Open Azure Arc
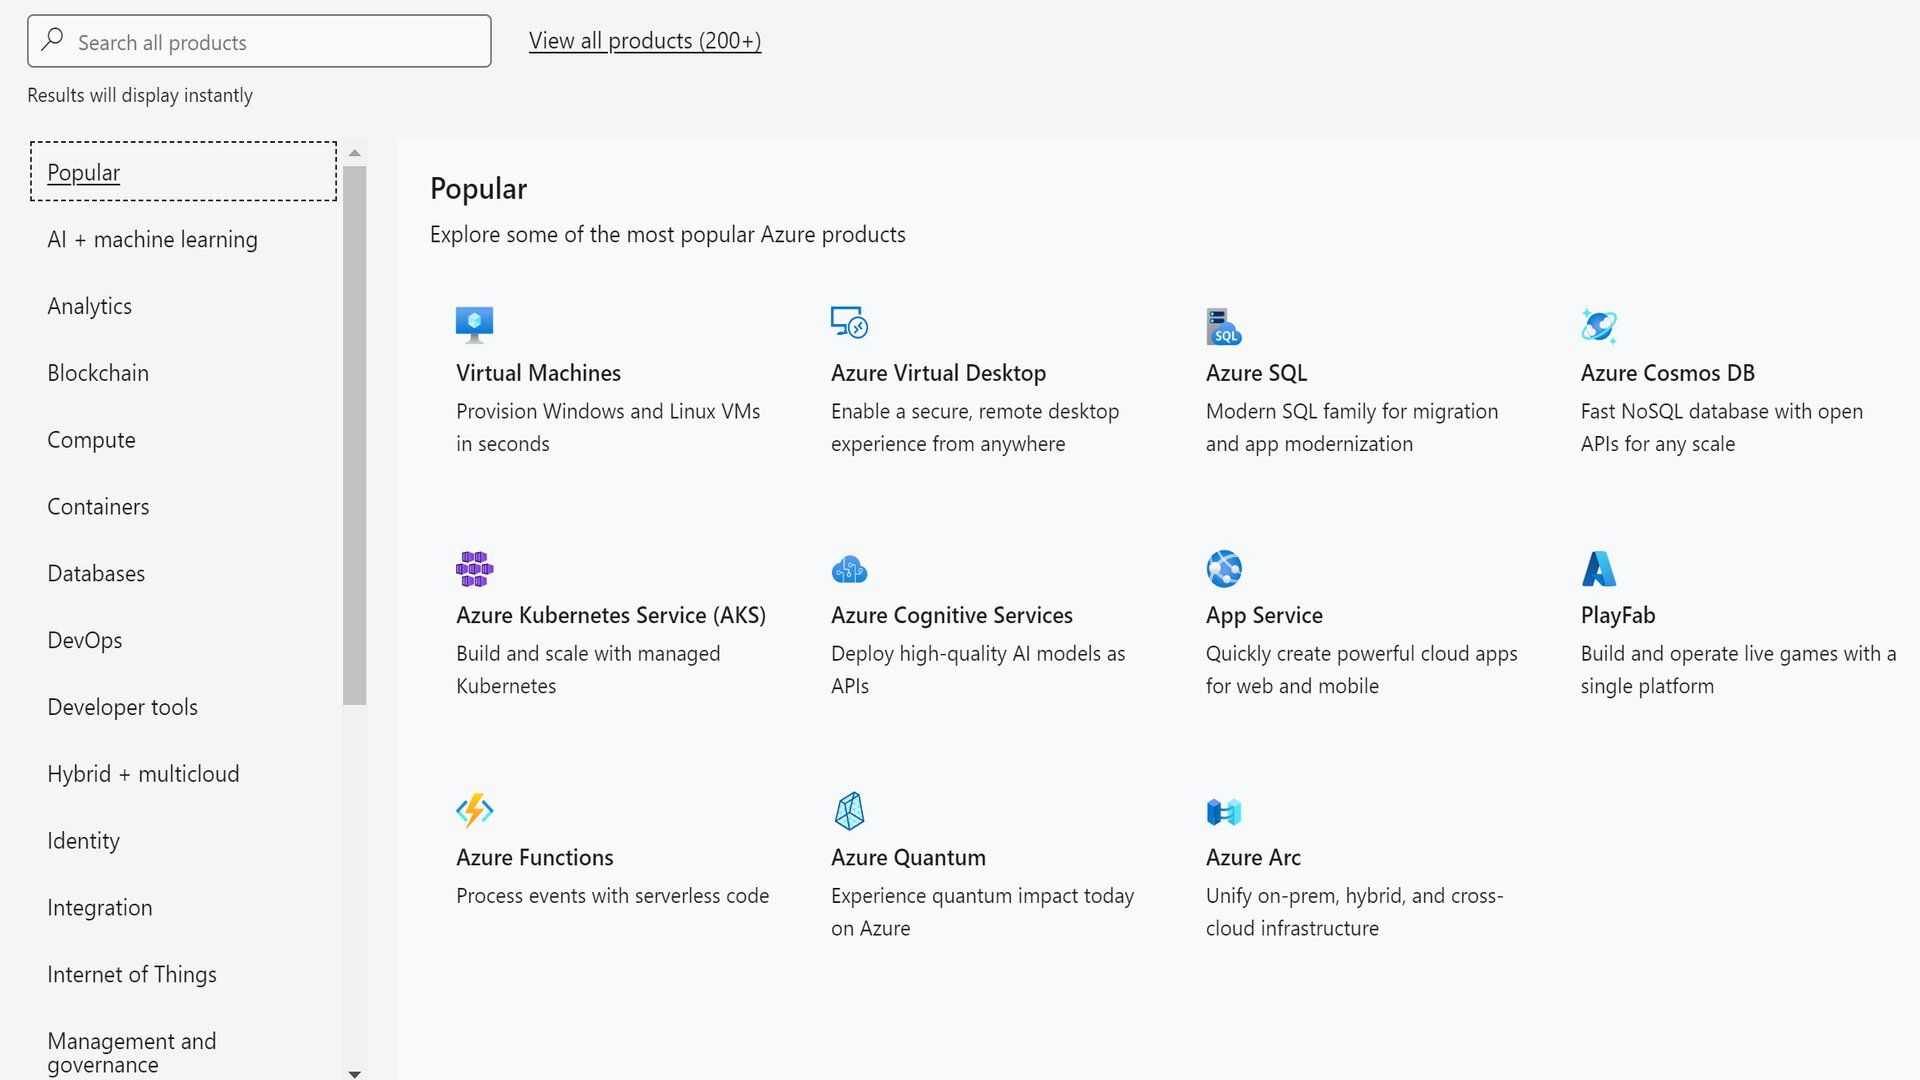Viewport: 1920px width, 1080px height. (1253, 857)
